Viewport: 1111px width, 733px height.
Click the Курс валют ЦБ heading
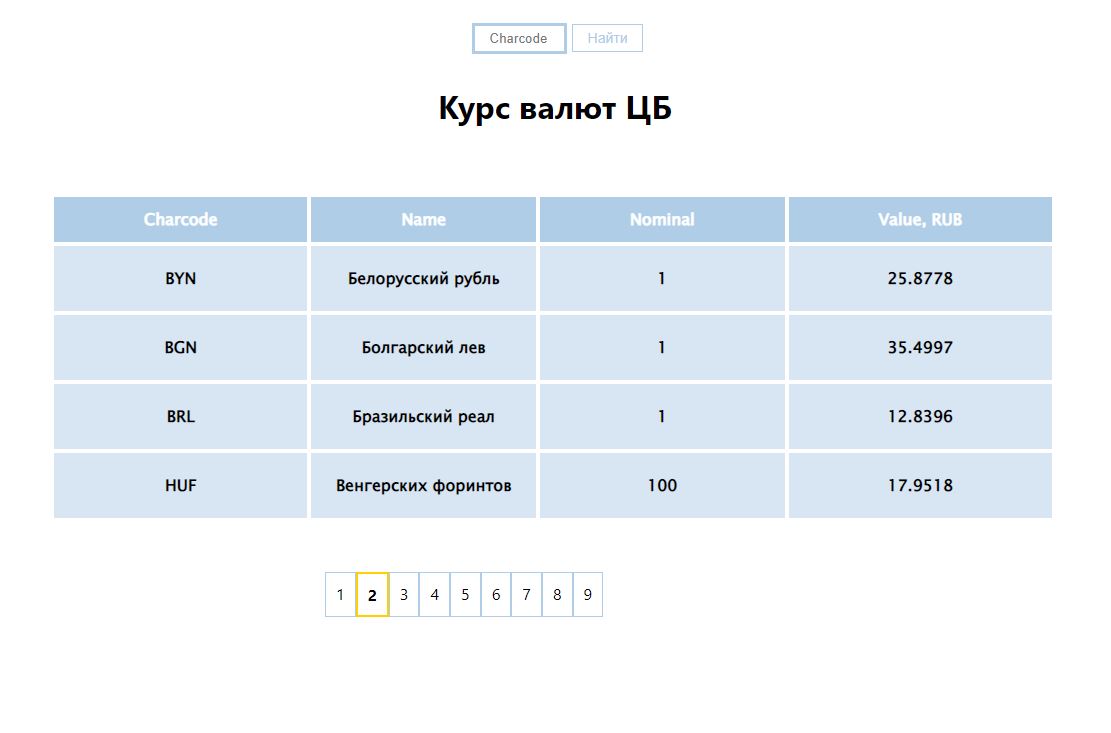tap(555, 108)
